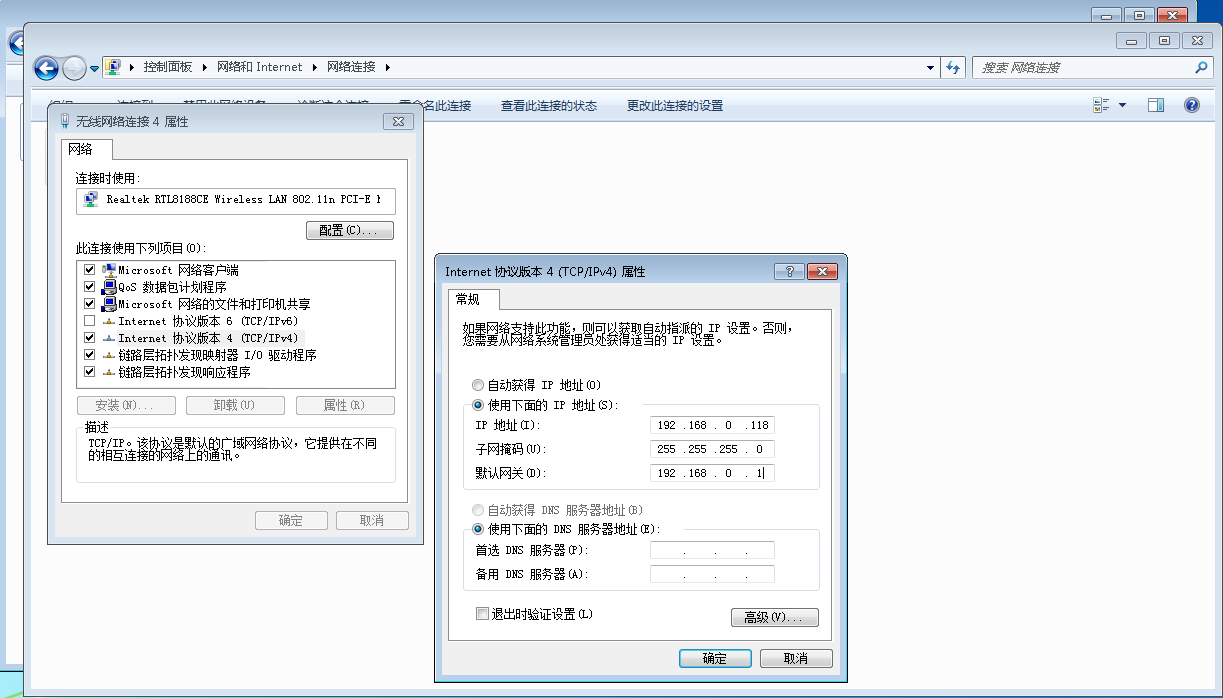The image size is (1223, 698).
Task: Select the Internet 协议版本 6 (TCP/IPv6) row
Action: [208, 321]
